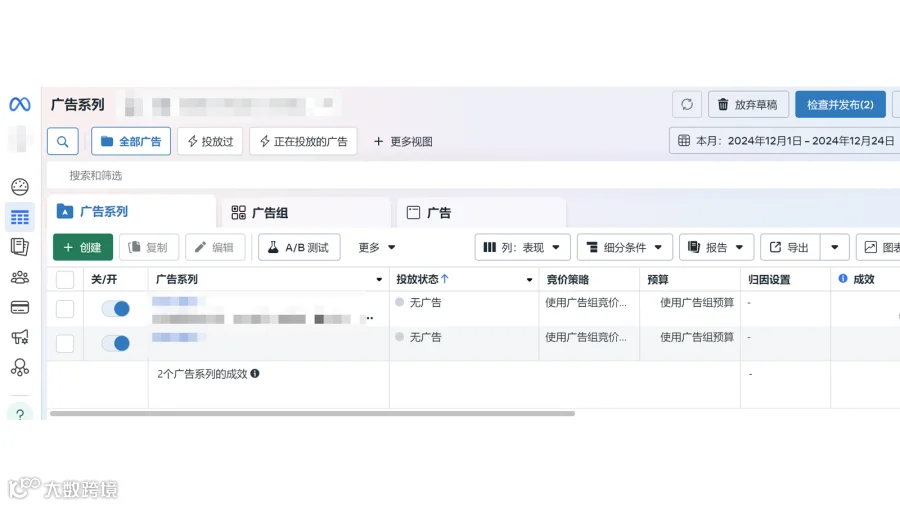Switch to the 广告组 tab
Viewport: 900px width, 506px height.
(307, 213)
